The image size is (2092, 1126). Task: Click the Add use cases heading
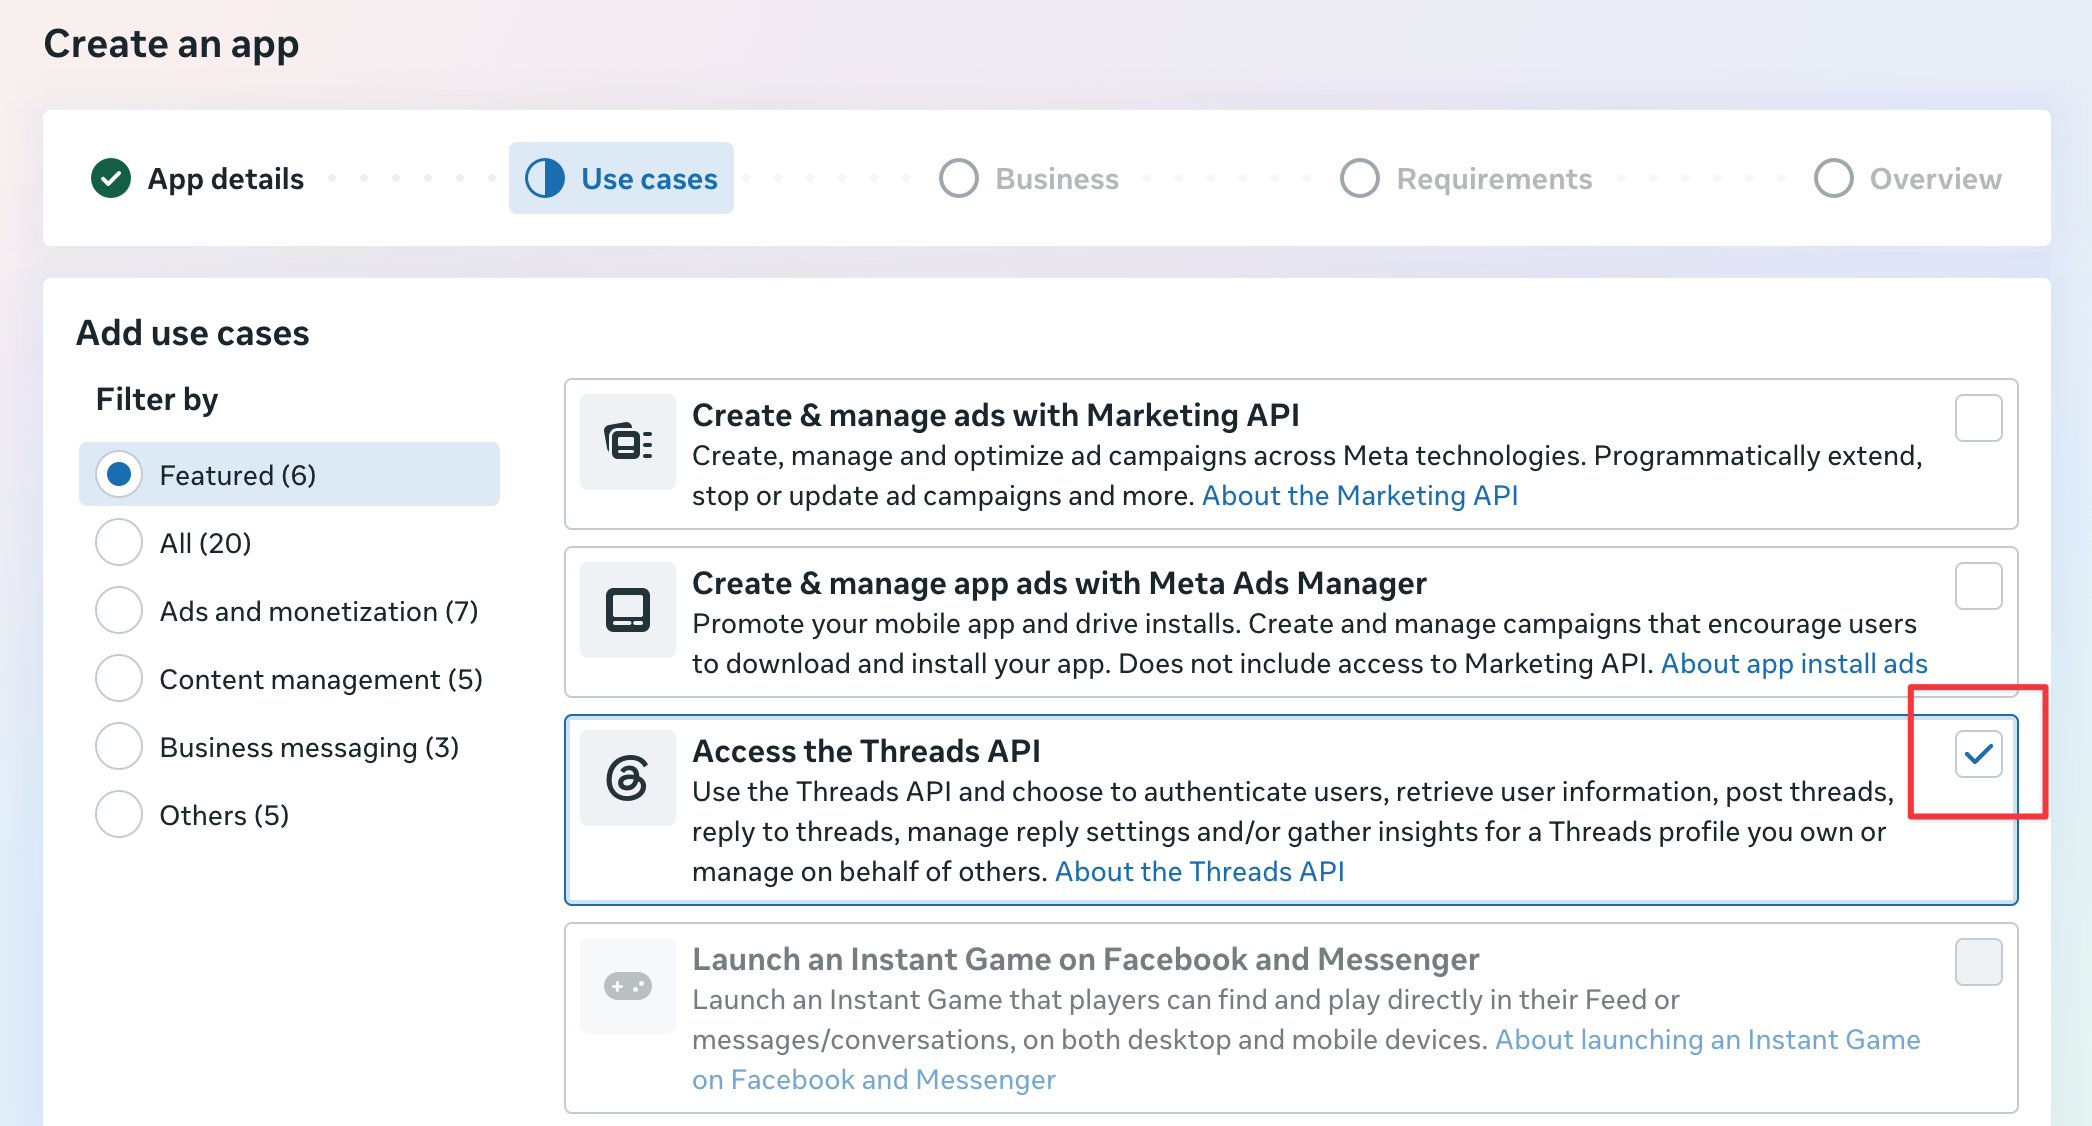pyautogui.click(x=193, y=333)
